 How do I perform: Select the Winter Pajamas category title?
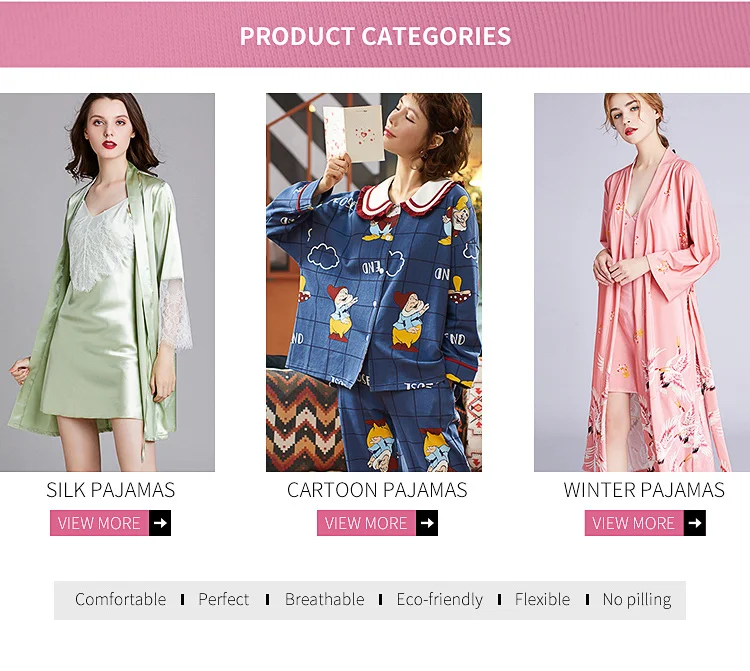point(644,490)
